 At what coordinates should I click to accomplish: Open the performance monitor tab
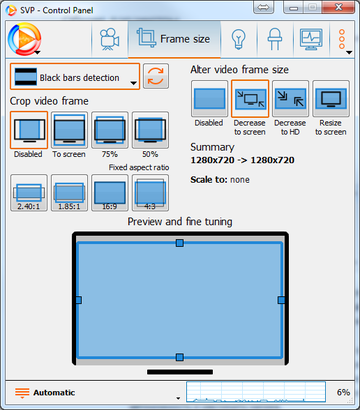coord(311,39)
